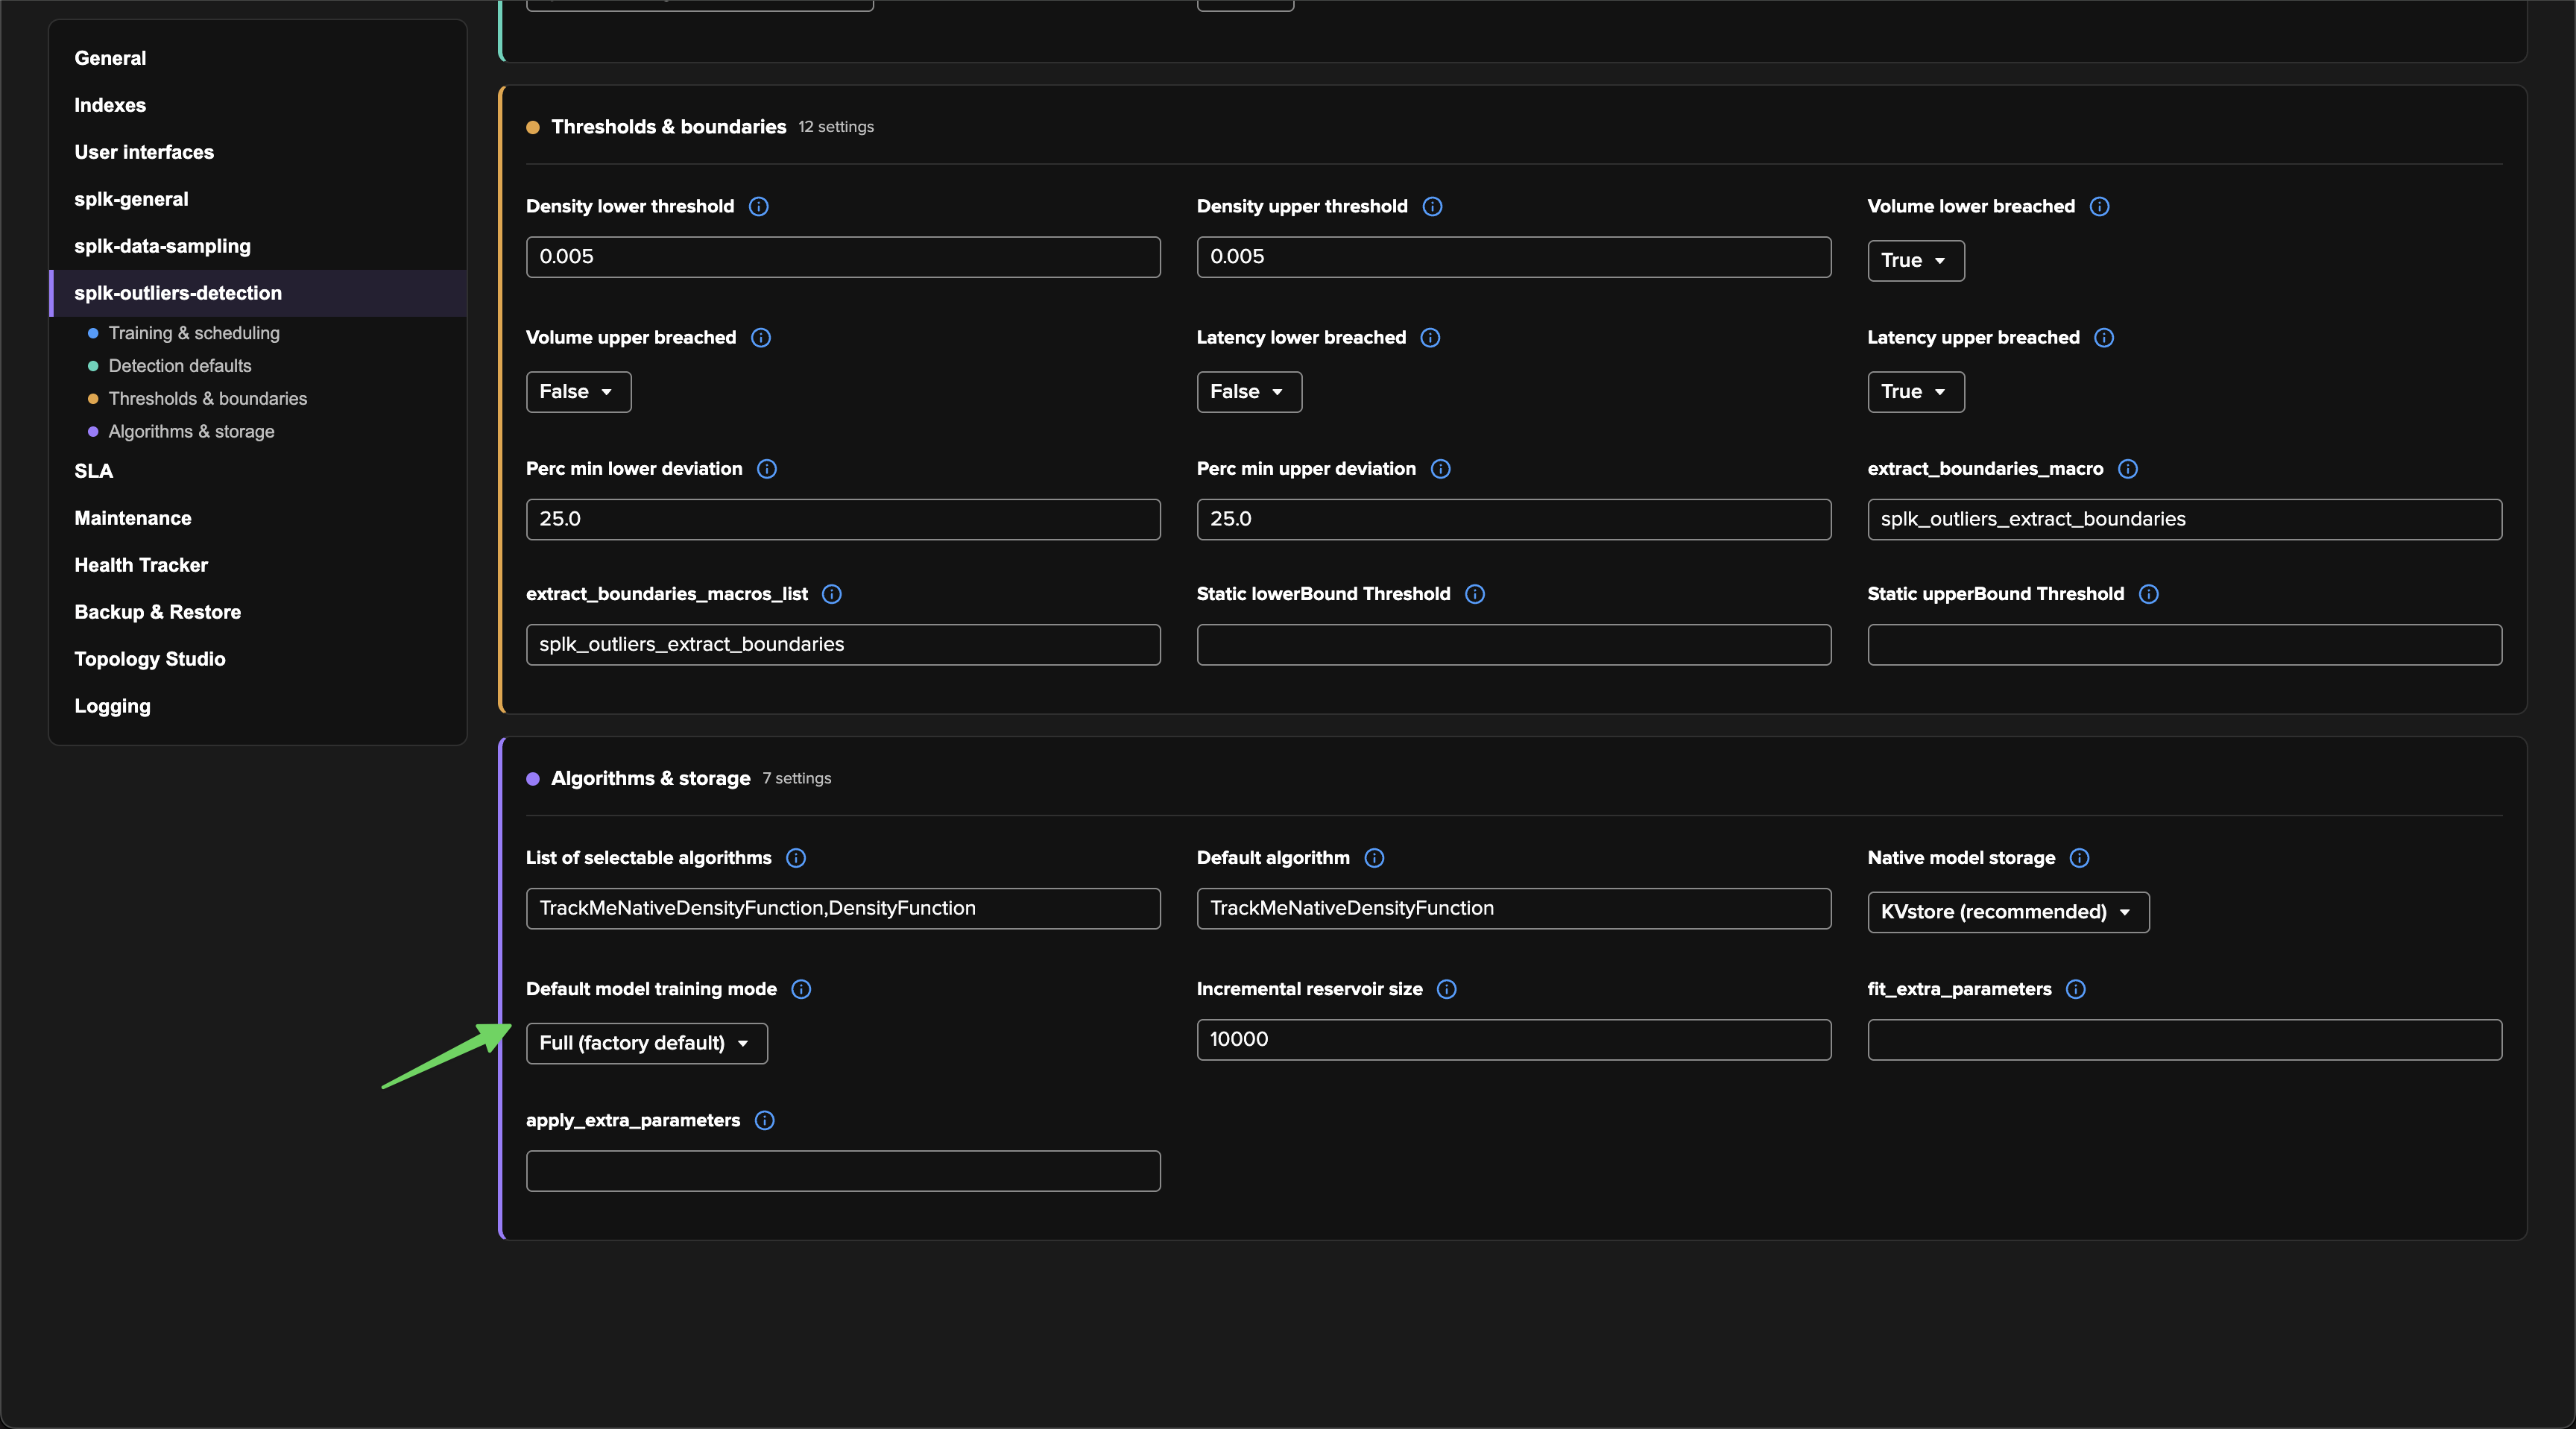The height and width of the screenshot is (1429, 2576).
Task: Click info icon next to Density upper threshold
Action: click(1432, 206)
